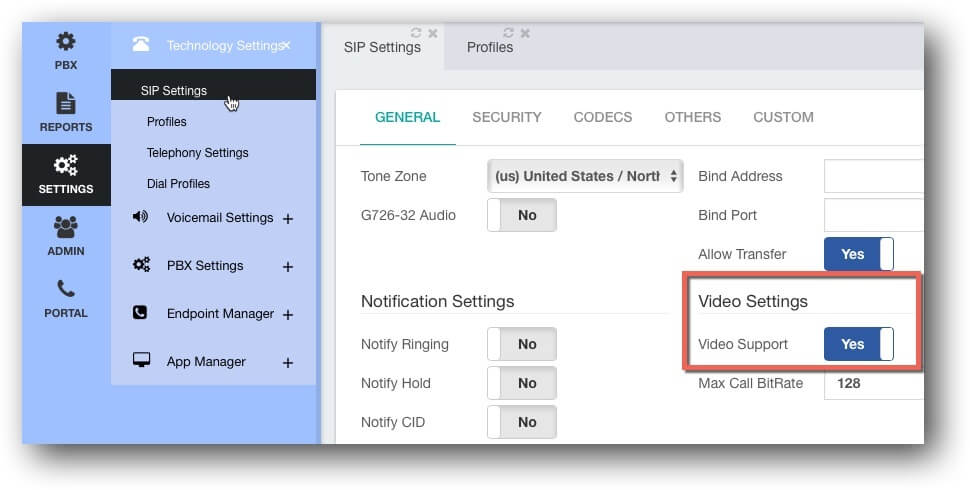Image resolution: width=970 pixels, height=490 pixels.
Task: Click the Tone Zone label
Action: pos(393,176)
